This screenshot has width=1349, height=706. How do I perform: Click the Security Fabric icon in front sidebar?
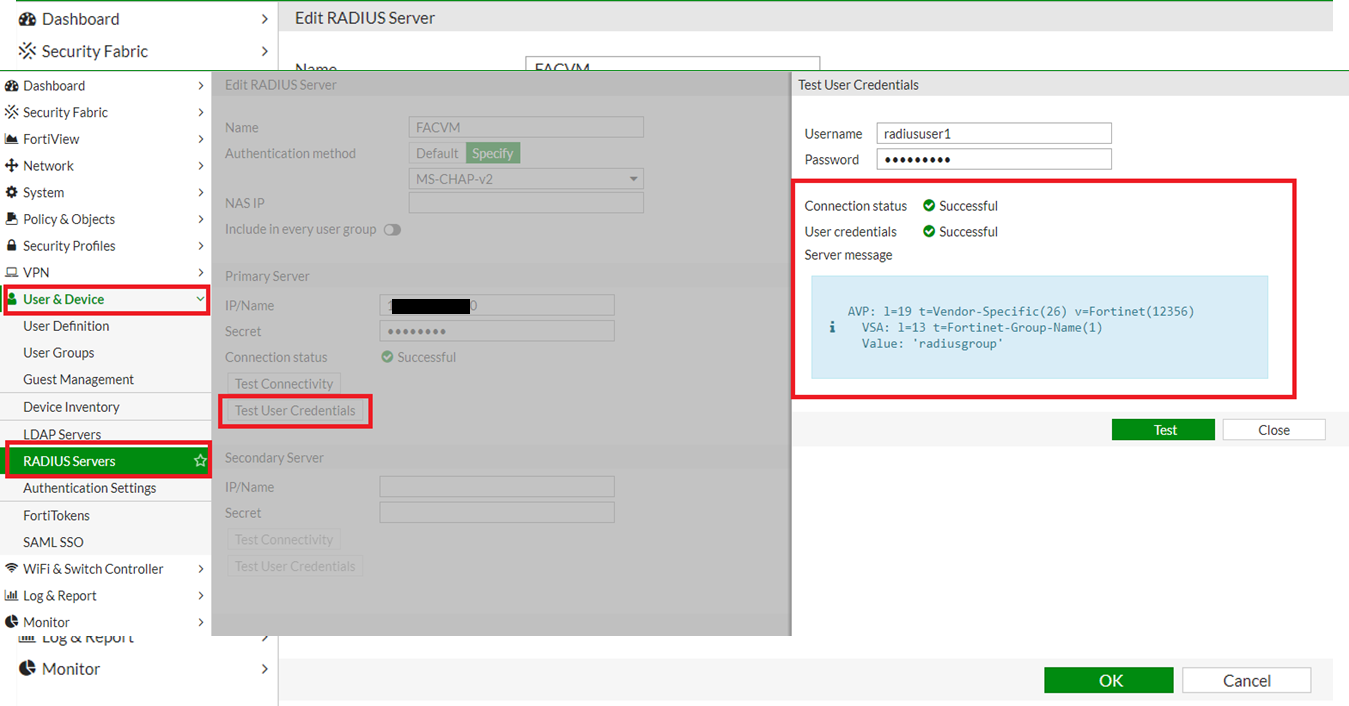pyautogui.click(x=12, y=113)
